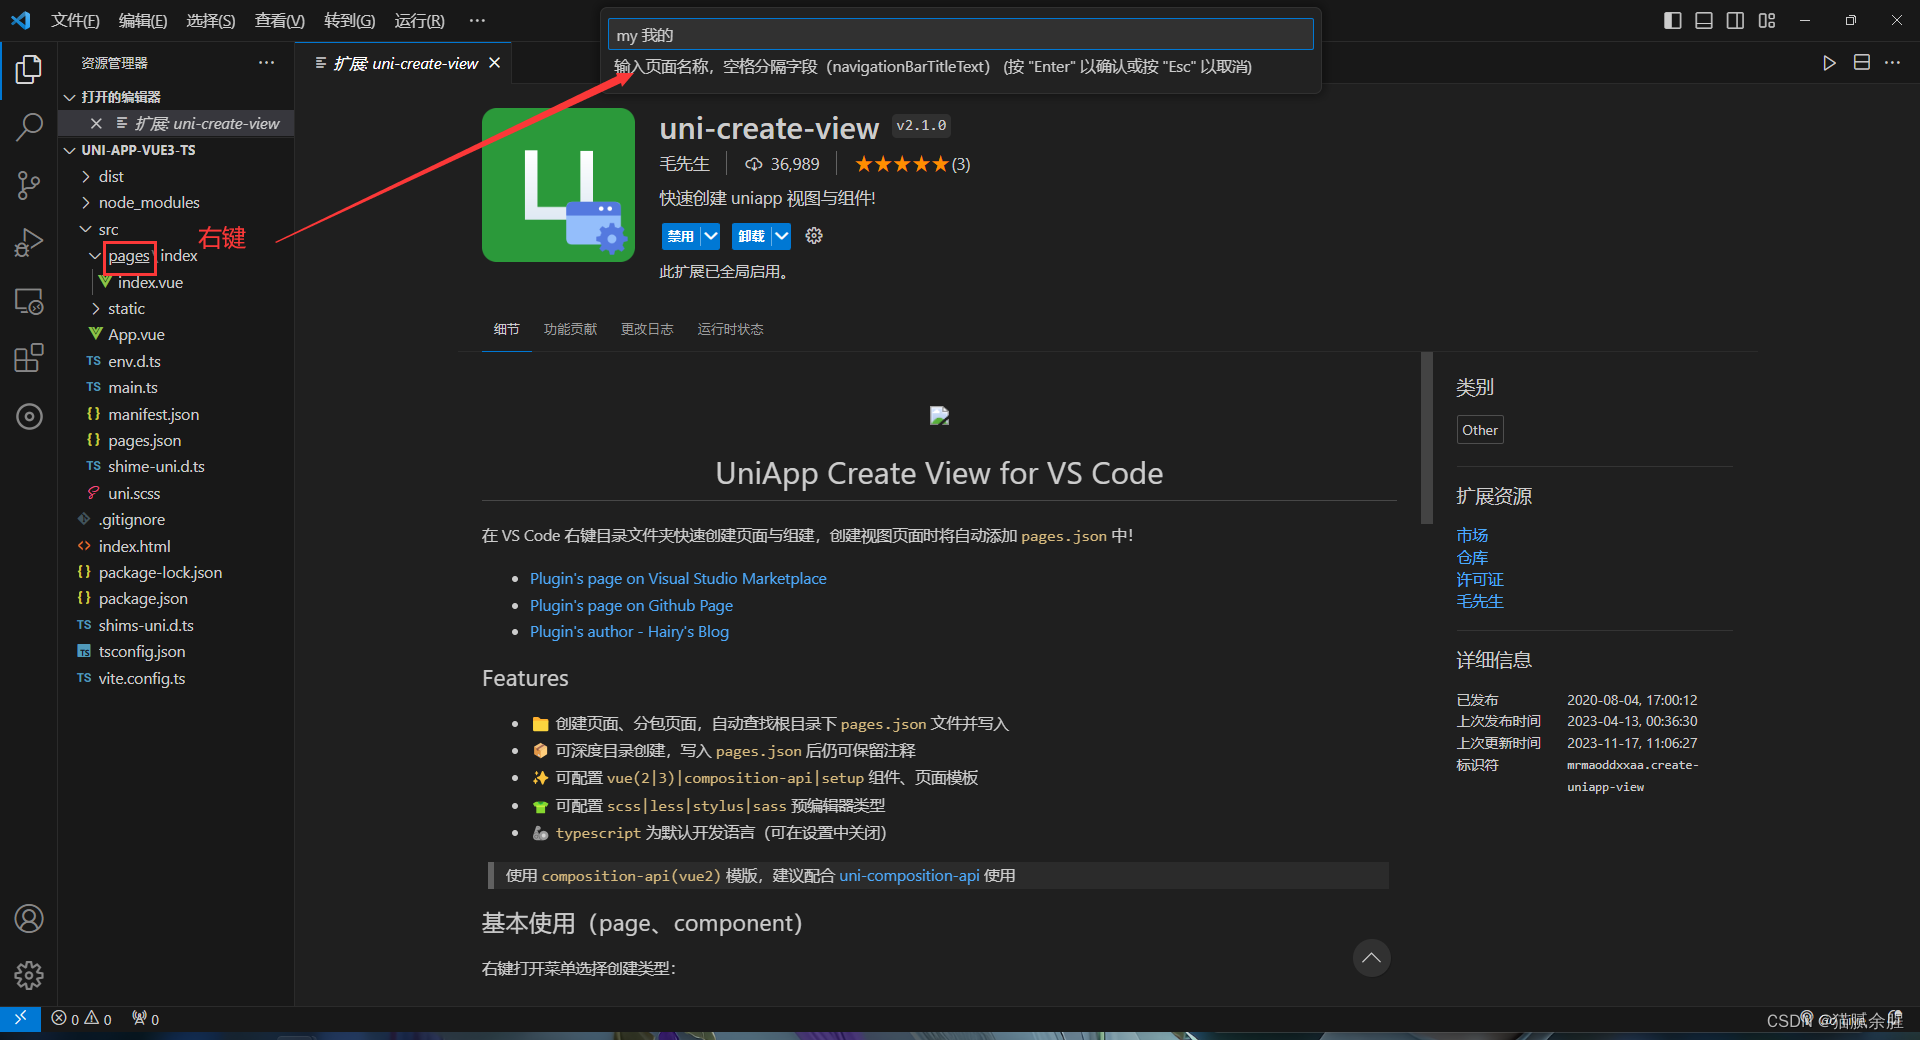The height and width of the screenshot is (1040, 1920).
Task: Open Plugin's author - Hairy's Blog link
Action: tap(629, 631)
